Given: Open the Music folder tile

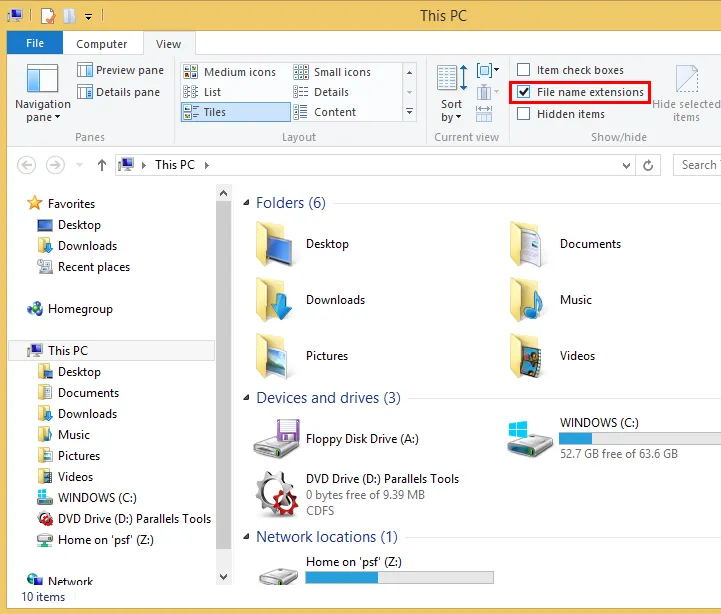Looking at the screenshot, I should pyautogui.click(x=550, y=300).
